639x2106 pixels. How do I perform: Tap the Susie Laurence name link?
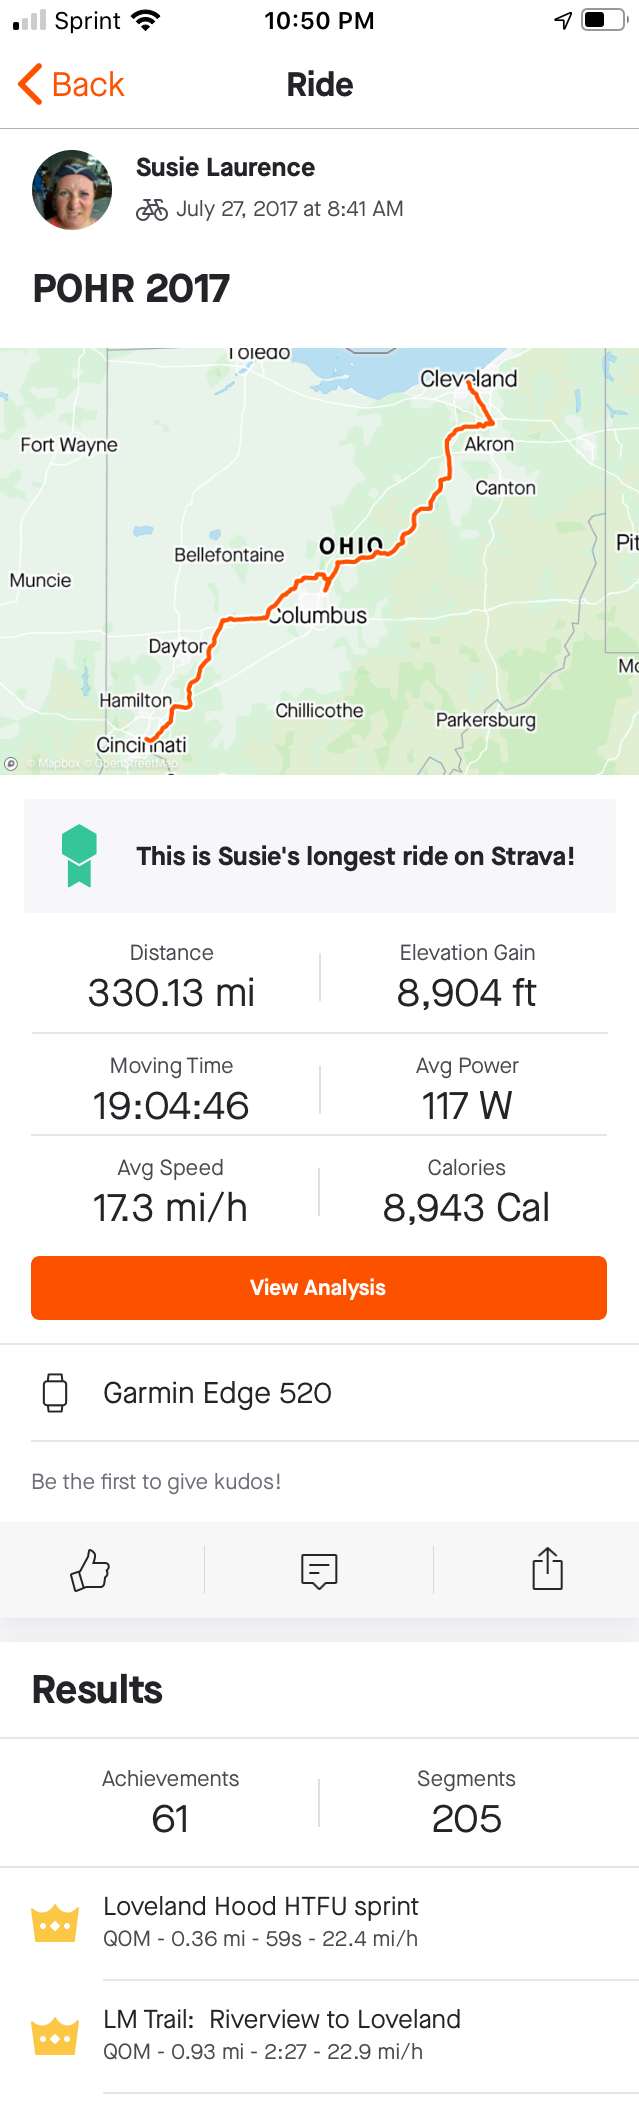pos(225,167)
